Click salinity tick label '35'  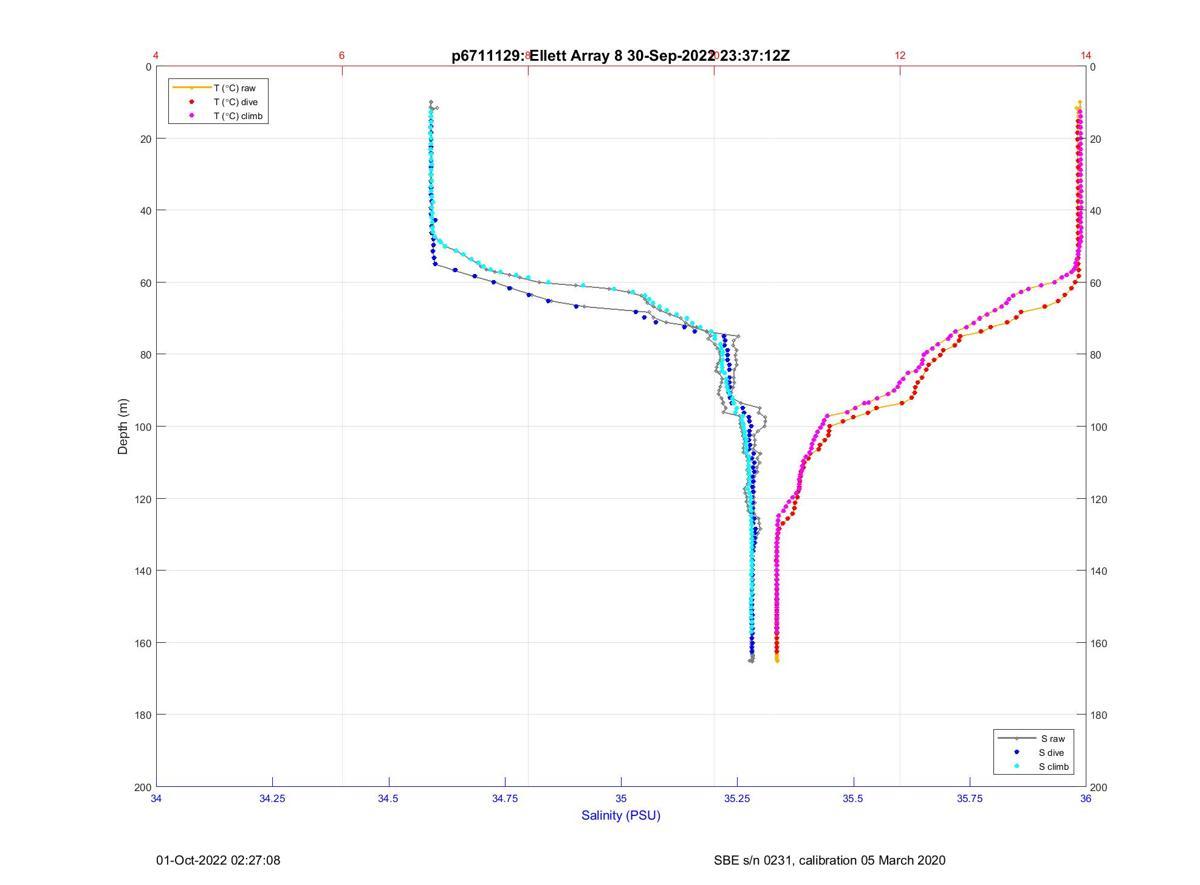pos(621,798)
